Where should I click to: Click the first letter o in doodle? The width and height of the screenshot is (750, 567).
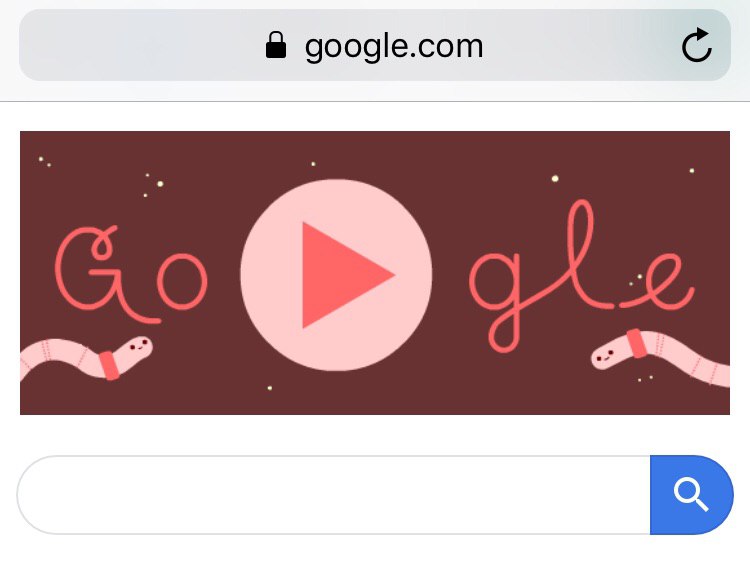pos(182,281)
